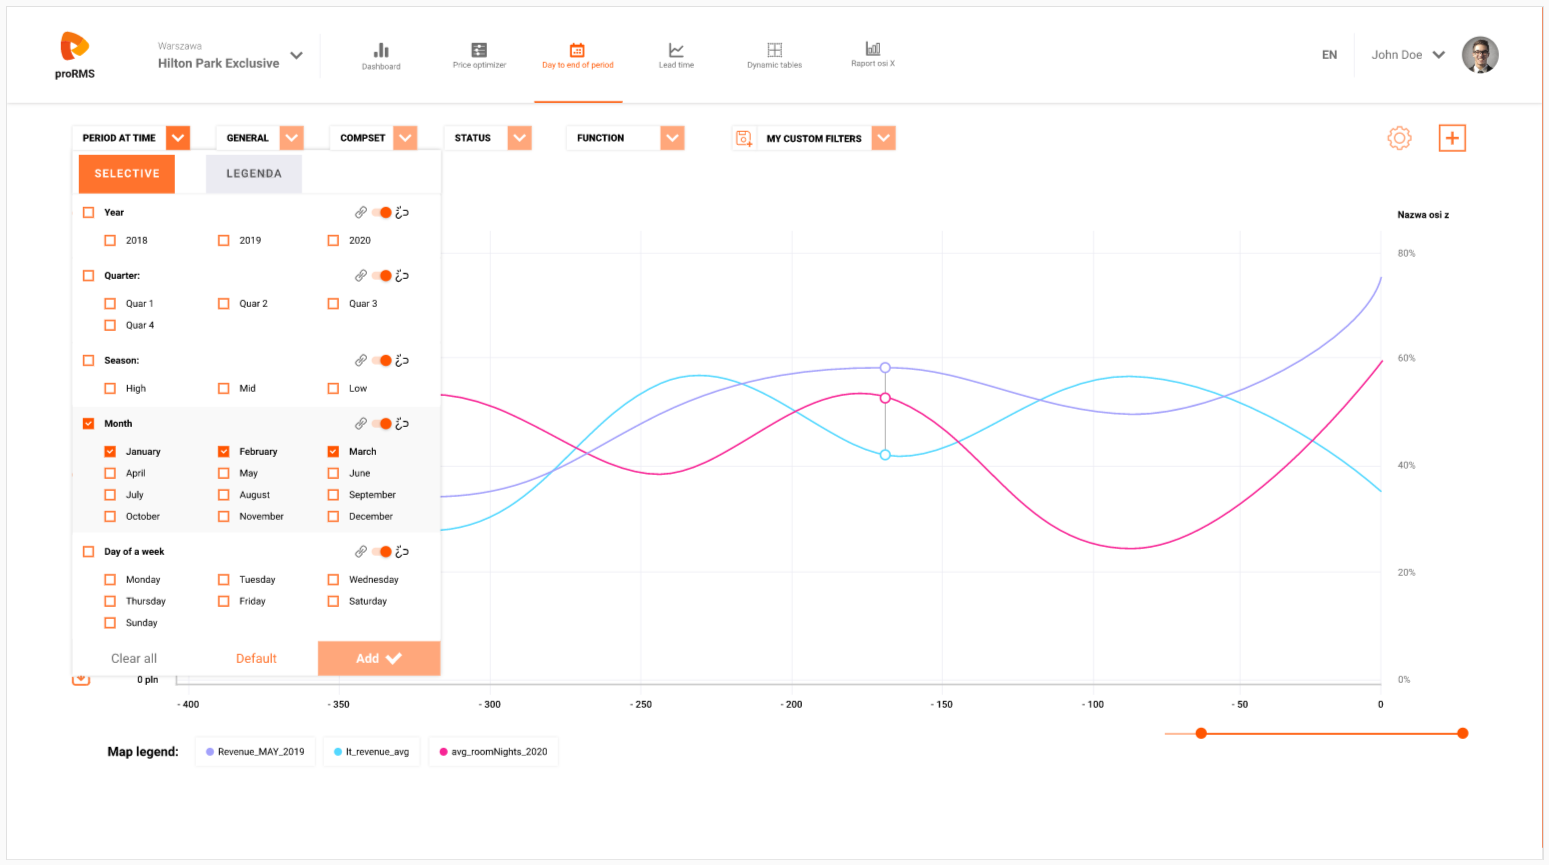Expand the MY CUSTOM FILTERS dropdown
Viewport: 1549px width, 865px height.
click(x=884, y=138)
